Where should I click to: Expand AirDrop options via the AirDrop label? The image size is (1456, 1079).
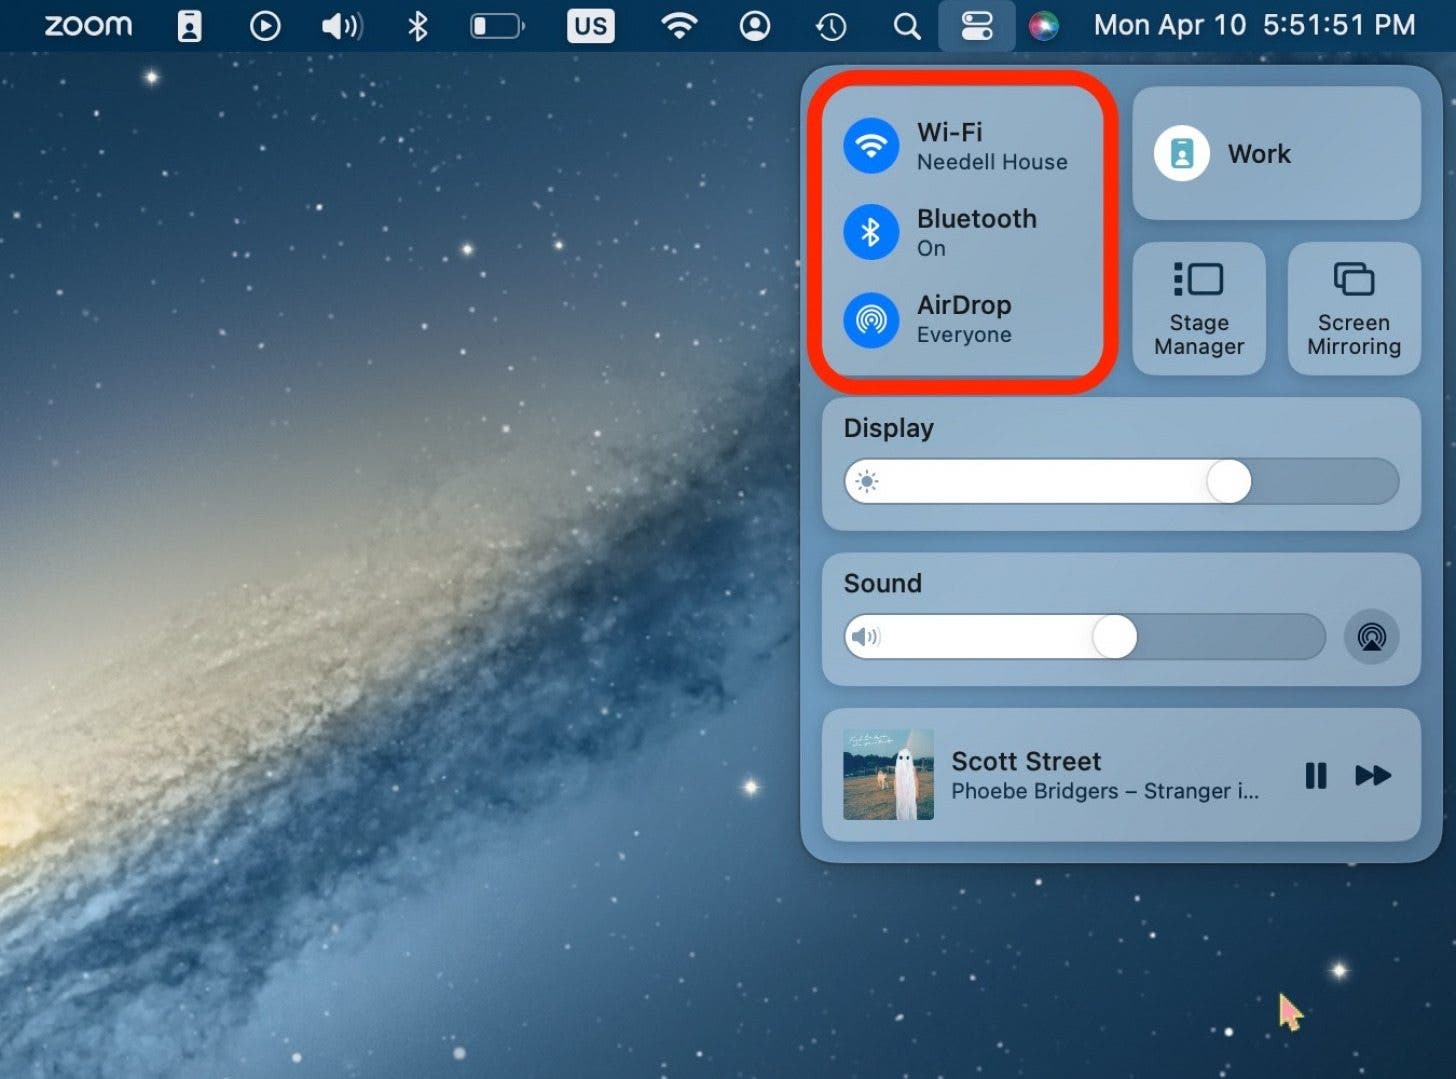pyautogui.click(x=964, y=305)
